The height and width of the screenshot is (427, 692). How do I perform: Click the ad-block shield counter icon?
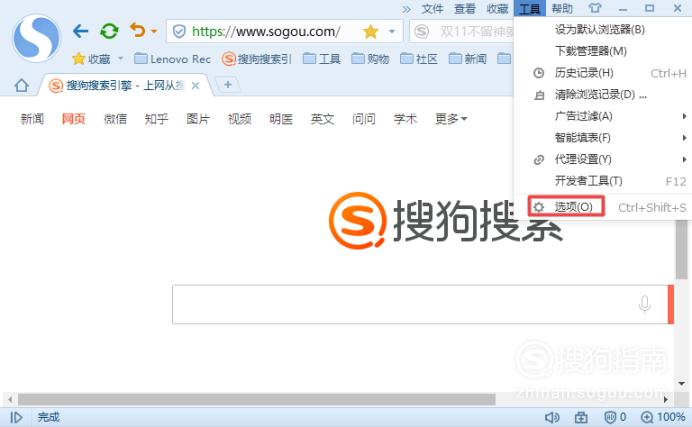[x=615, y=417]
